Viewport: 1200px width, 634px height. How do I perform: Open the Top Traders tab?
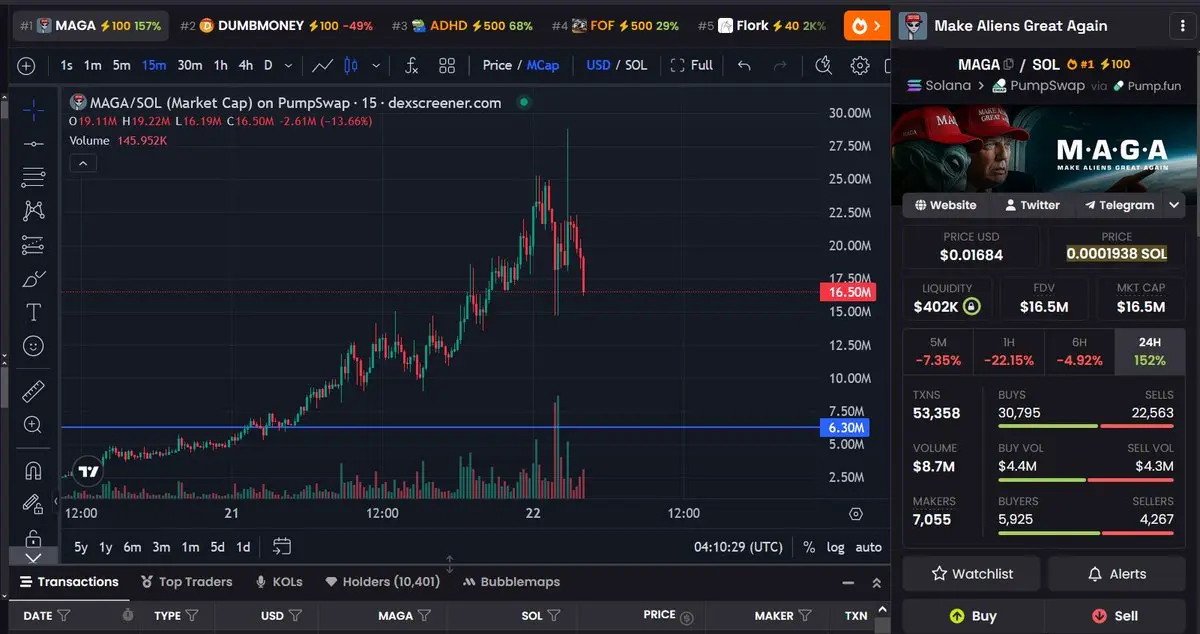186,582
